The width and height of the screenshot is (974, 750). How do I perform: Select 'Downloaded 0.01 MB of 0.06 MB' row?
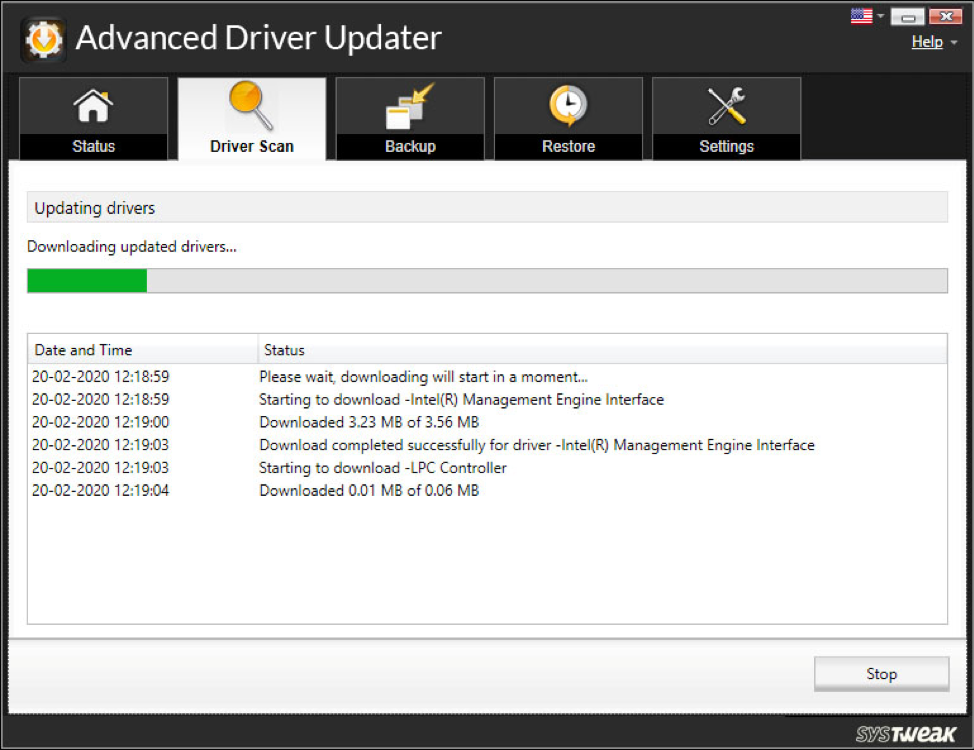[x=488, y=491]
